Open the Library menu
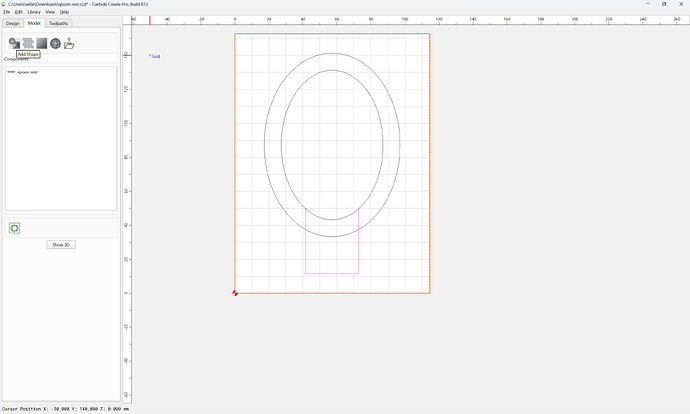690x414 pixels. coord(34,12)
